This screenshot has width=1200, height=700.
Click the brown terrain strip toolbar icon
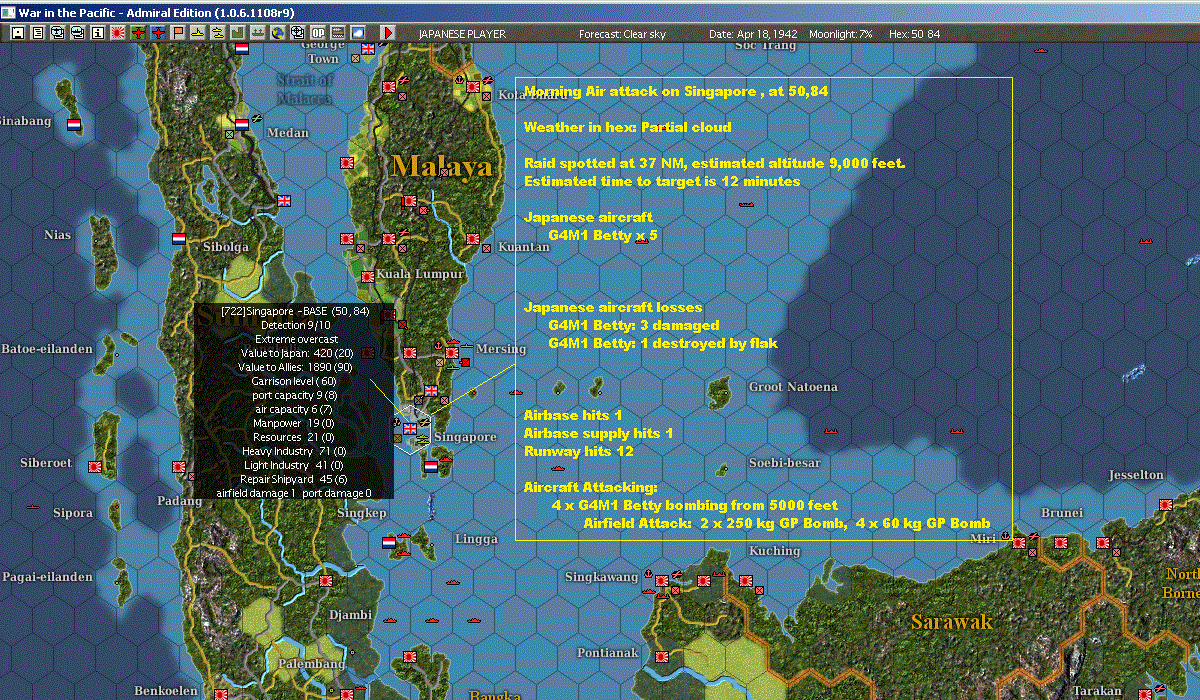(x=337, y=33)
